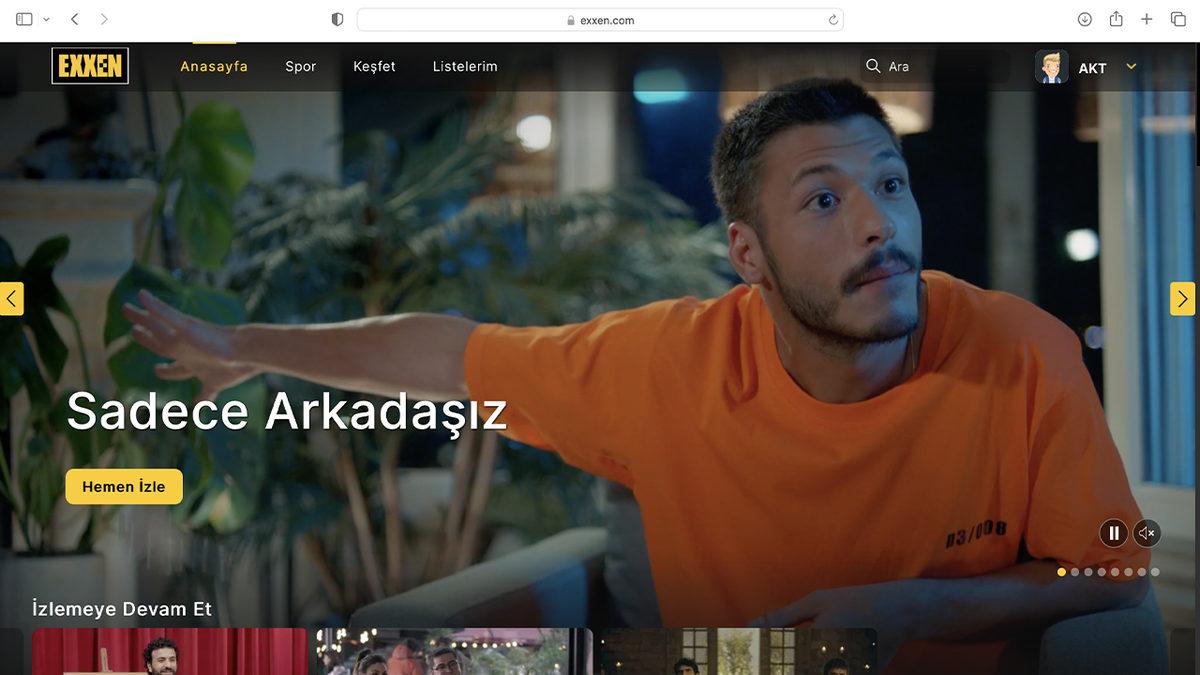Click the EXXEN logo
This screenshot has width=1200, height=675.
90,65
